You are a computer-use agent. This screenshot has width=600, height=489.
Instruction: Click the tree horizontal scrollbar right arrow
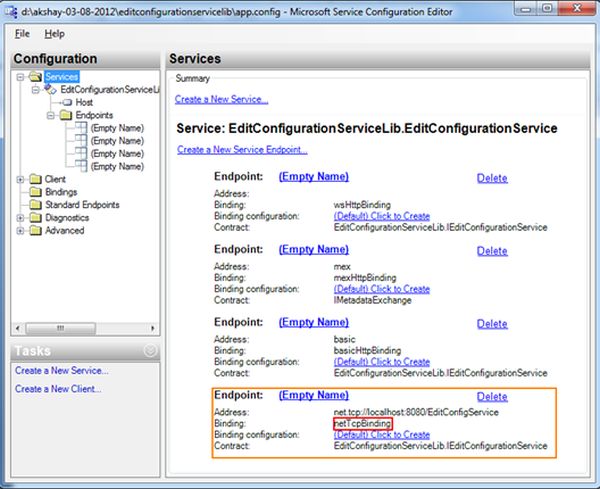(x=153, y=328)
